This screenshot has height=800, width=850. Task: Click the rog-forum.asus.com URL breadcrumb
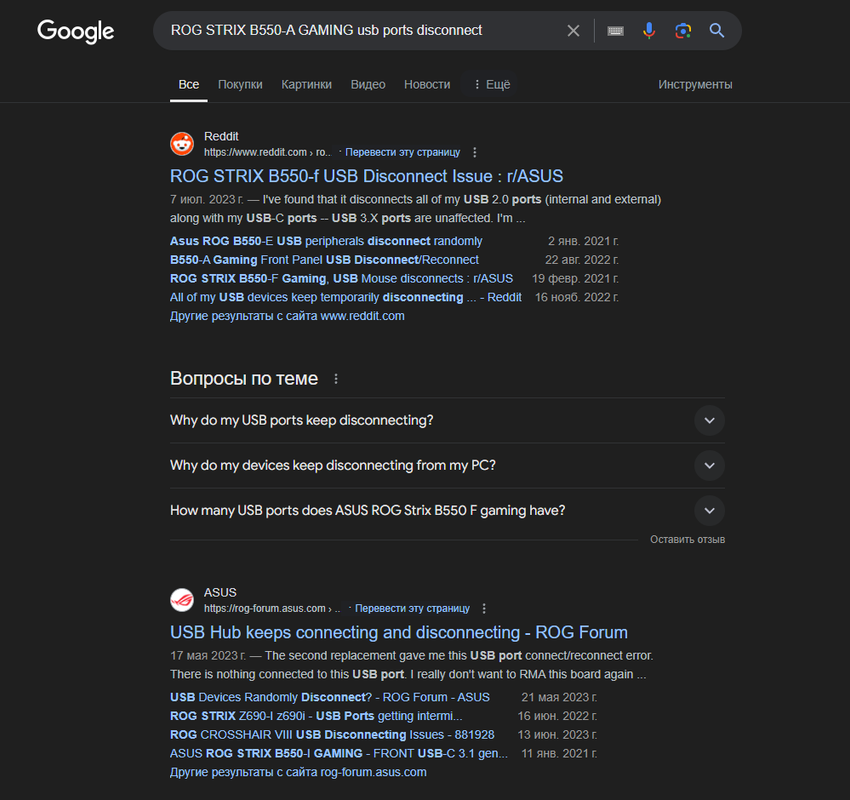pyautogui.click(x=272, y=609)
